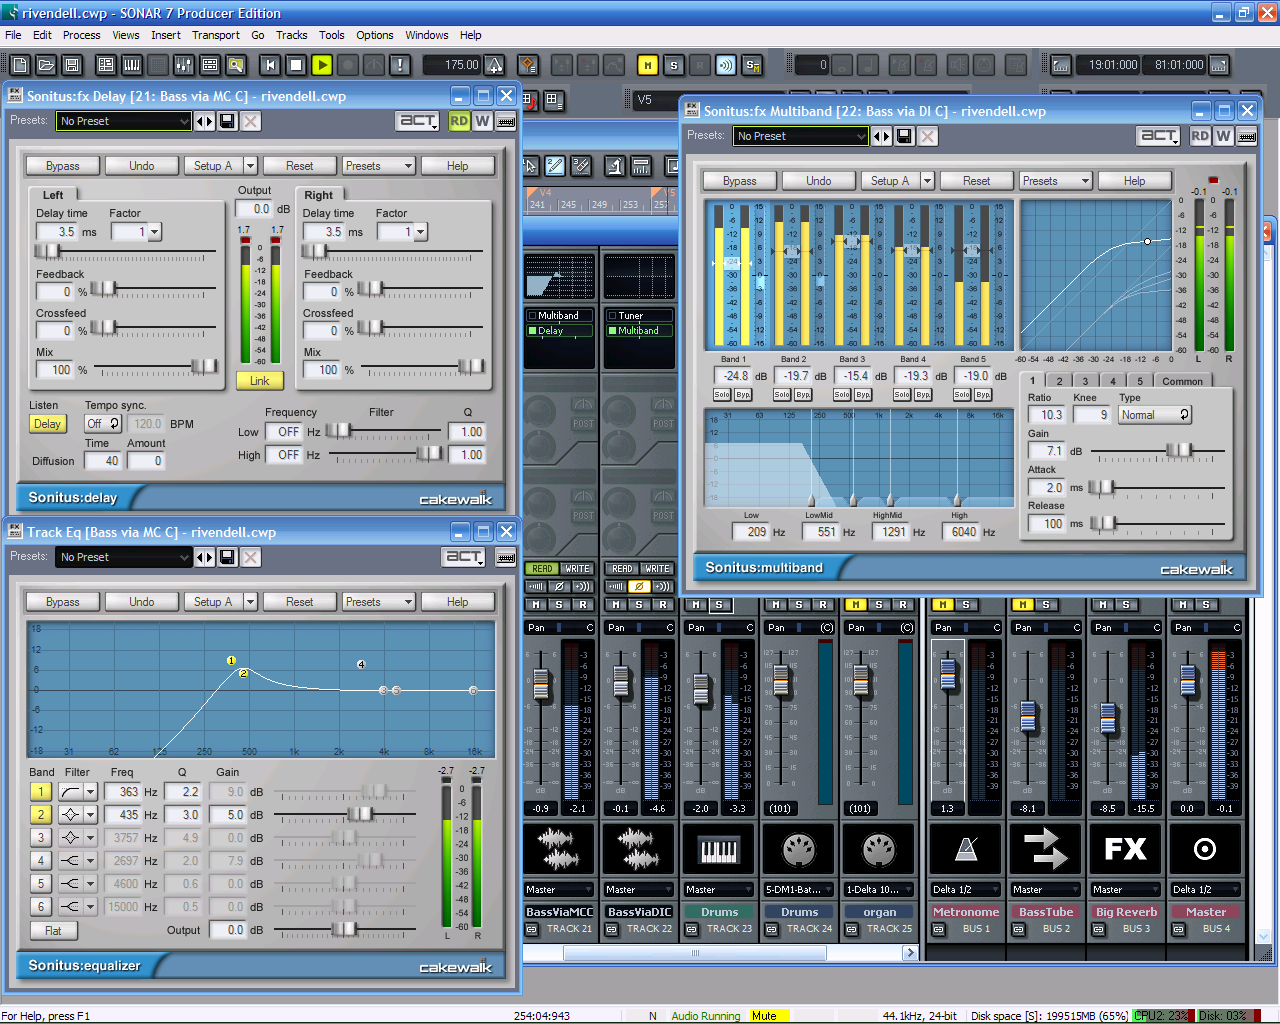The image size is (1280, 1024).
Task: Open the Console view mixer icon in toolbar
Action: [x=184, y=65]
